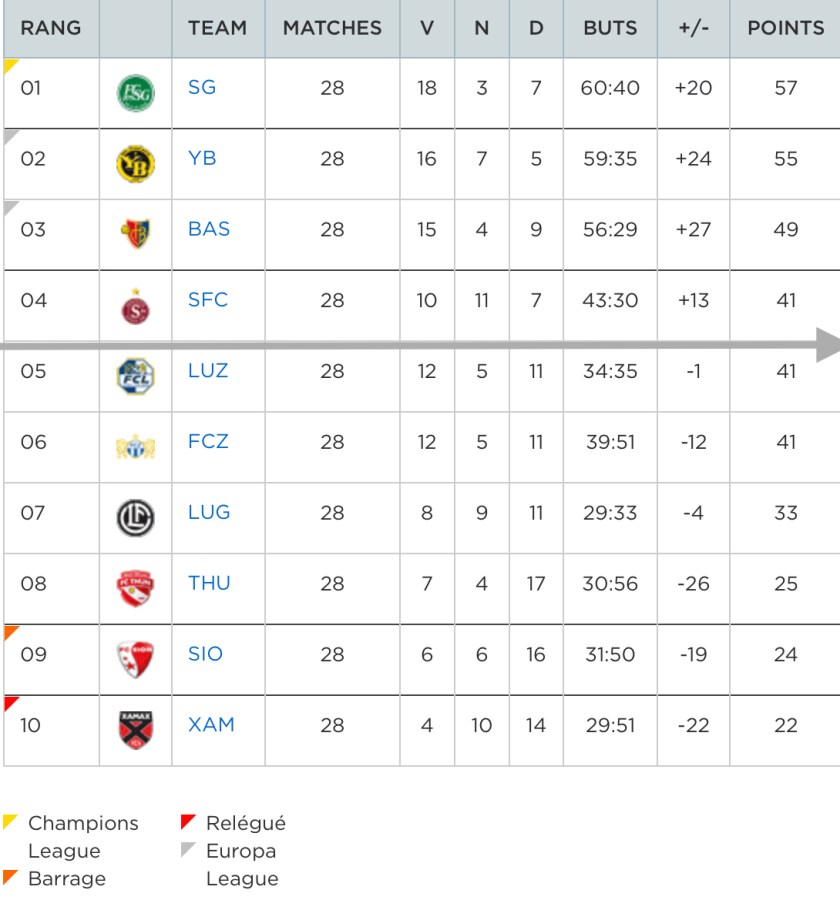Viewport: 840px width, 920px height.
Task: Click the FC Sion crest
Action: click(135, 659)
